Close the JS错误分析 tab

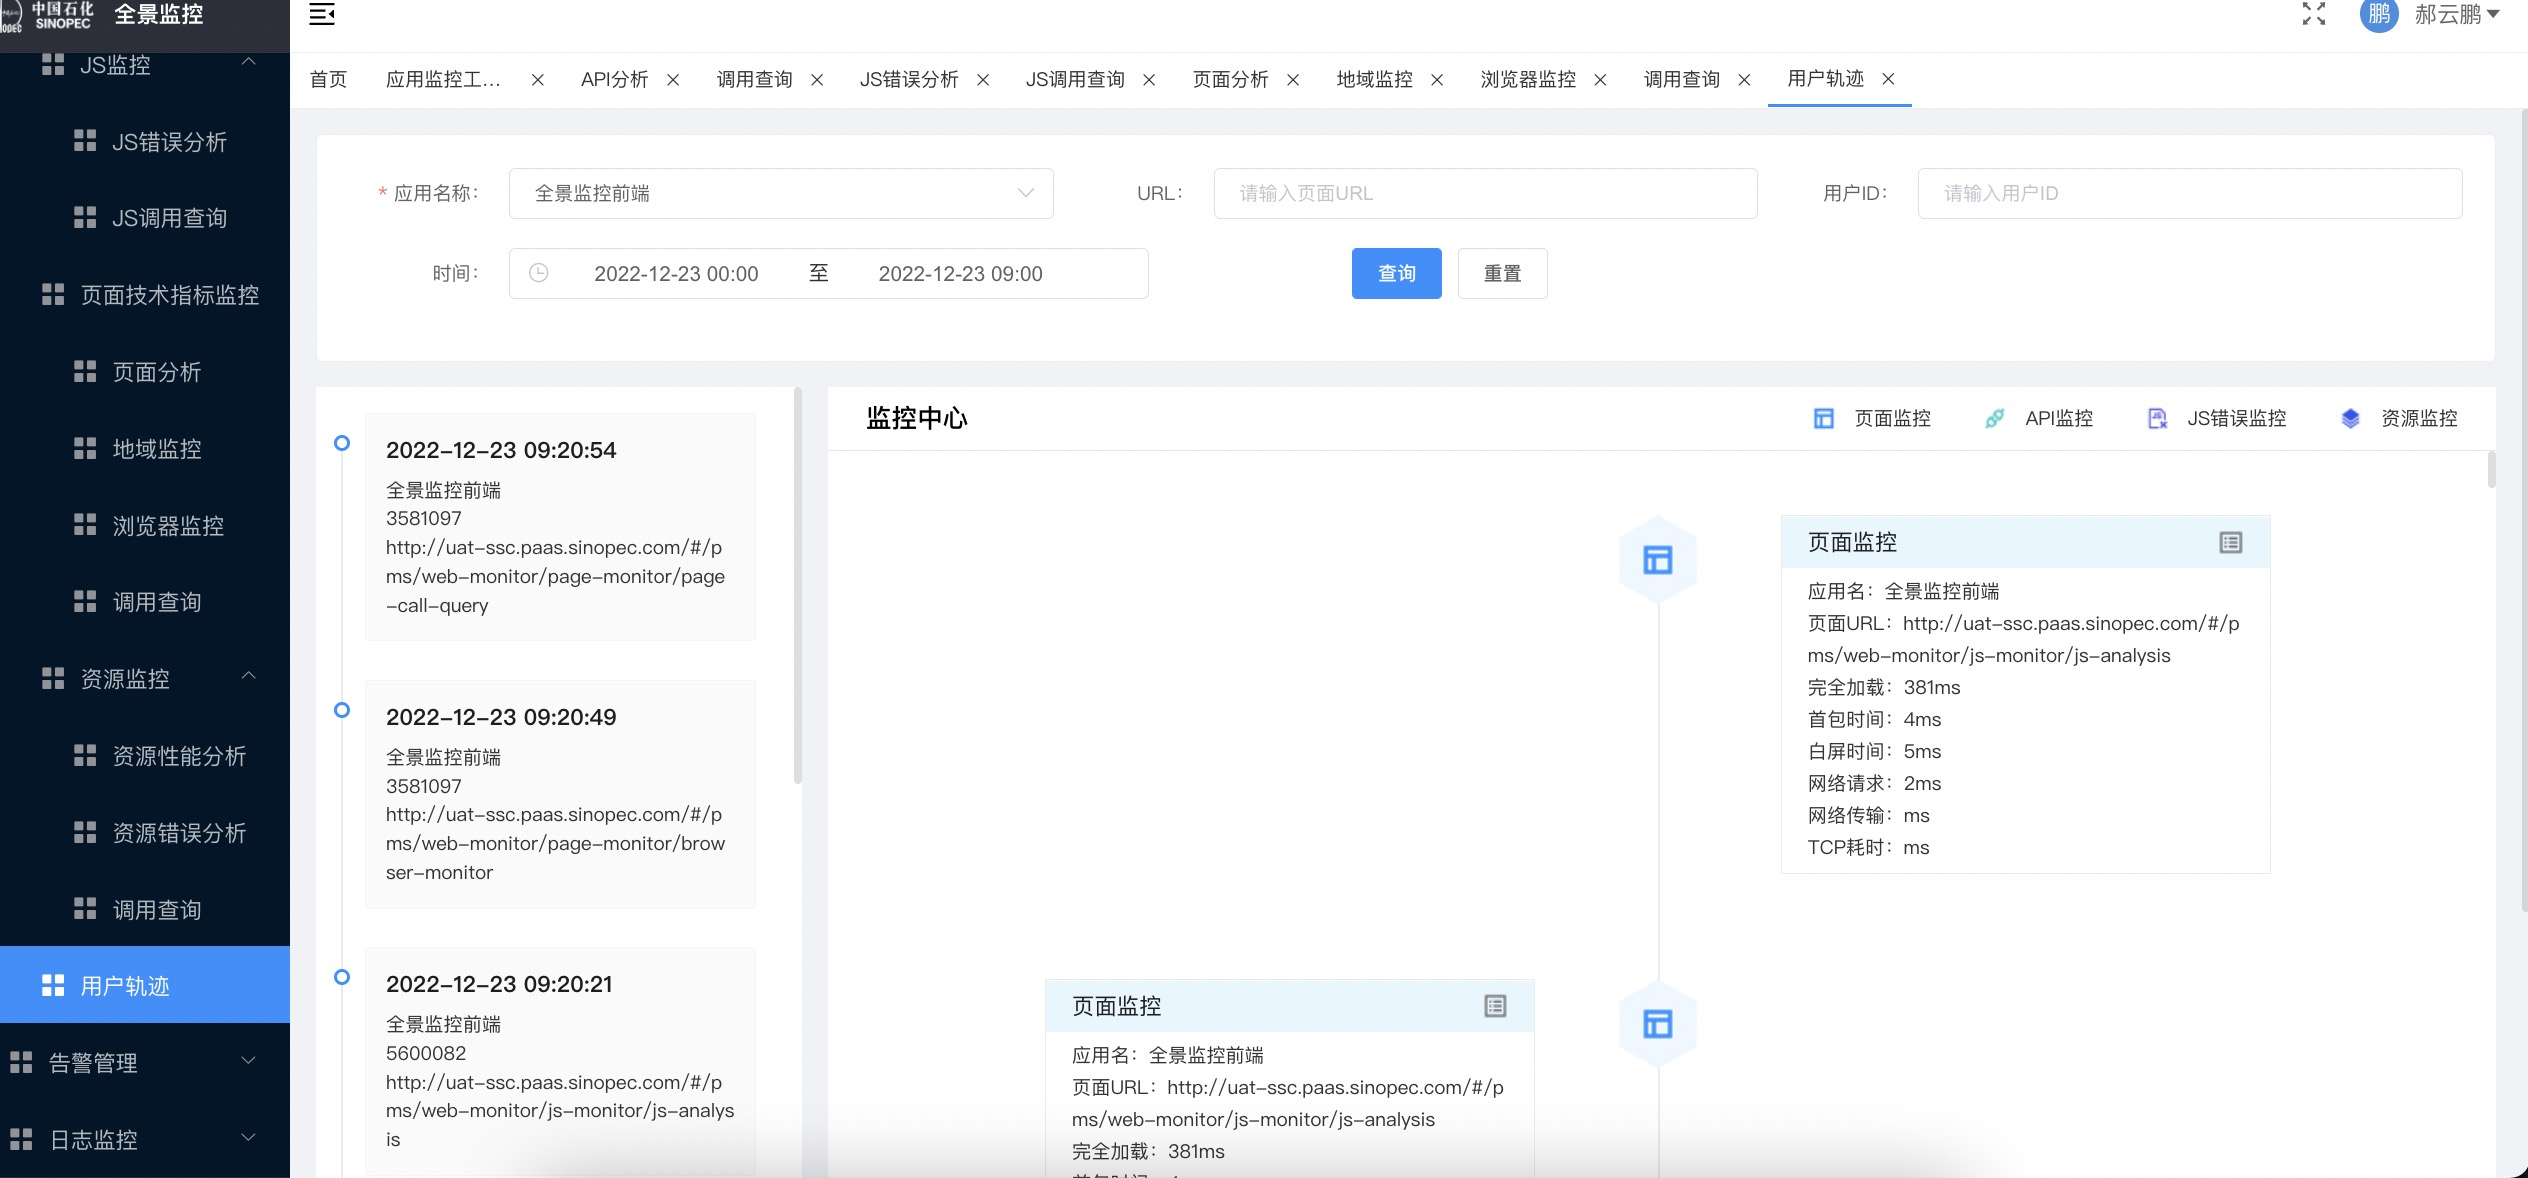(x=983, y=80)
